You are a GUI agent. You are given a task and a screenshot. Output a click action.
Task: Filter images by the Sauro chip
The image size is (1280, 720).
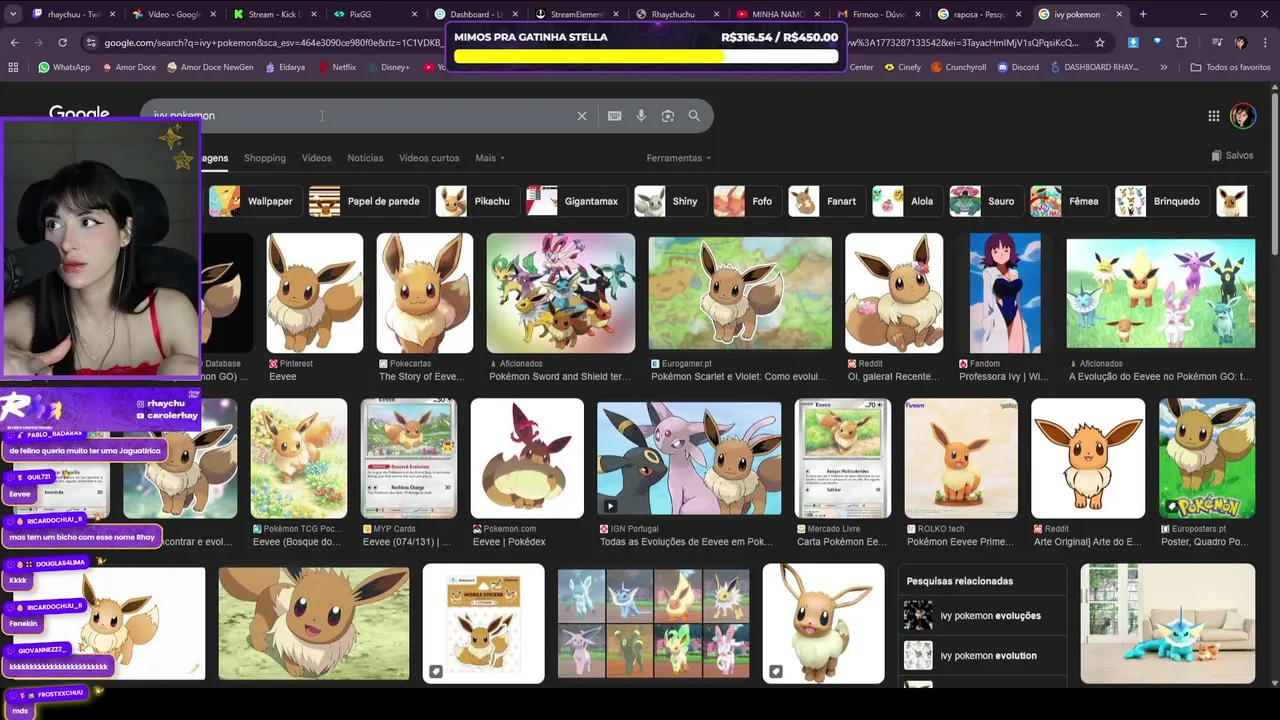985,201
